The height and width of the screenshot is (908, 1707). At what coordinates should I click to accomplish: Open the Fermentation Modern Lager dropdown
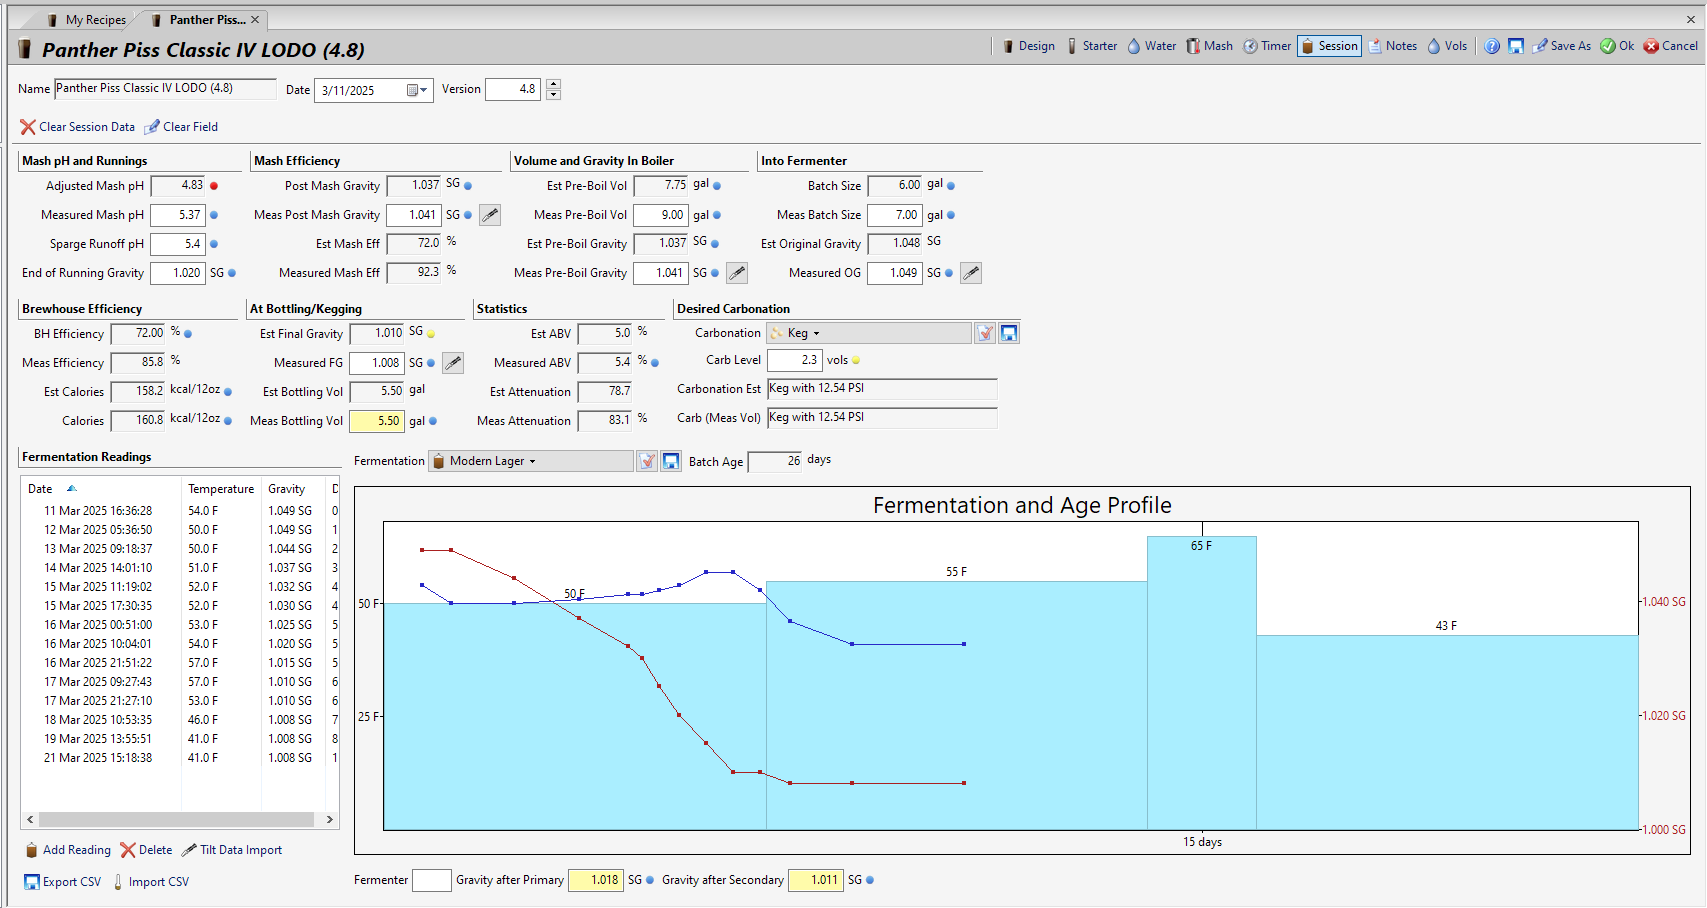pyautogui.click(x=530, y=461)
